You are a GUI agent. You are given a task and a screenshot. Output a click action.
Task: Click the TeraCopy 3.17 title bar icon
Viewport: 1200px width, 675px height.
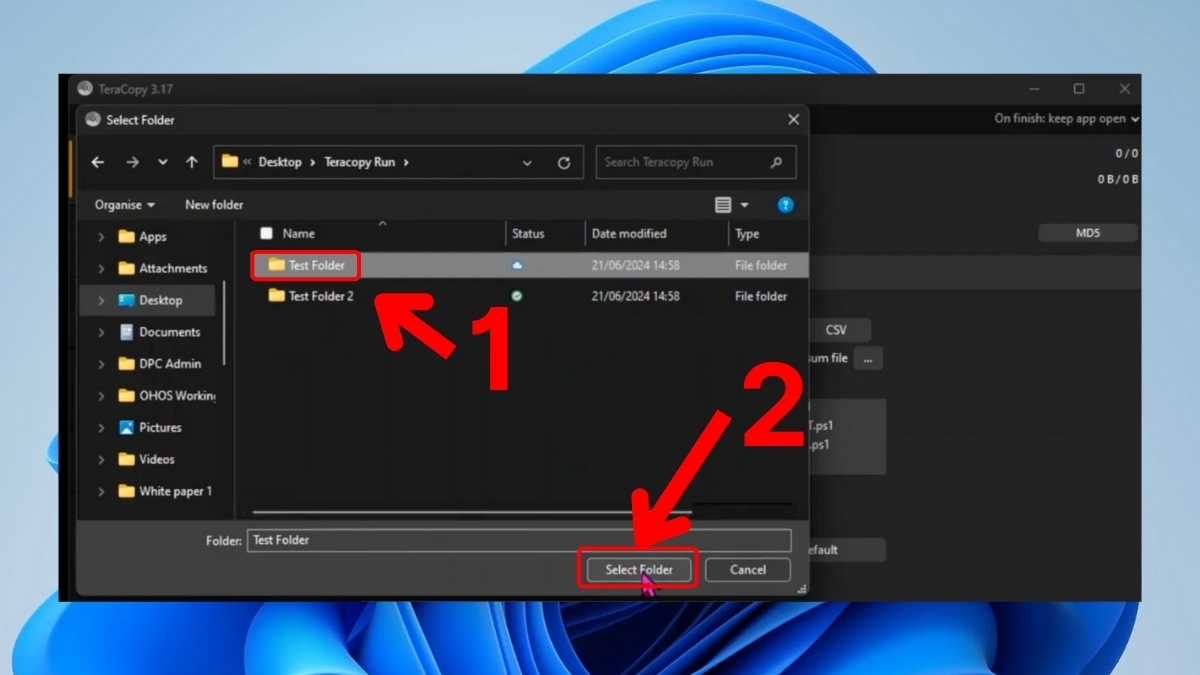pos(85,88)
